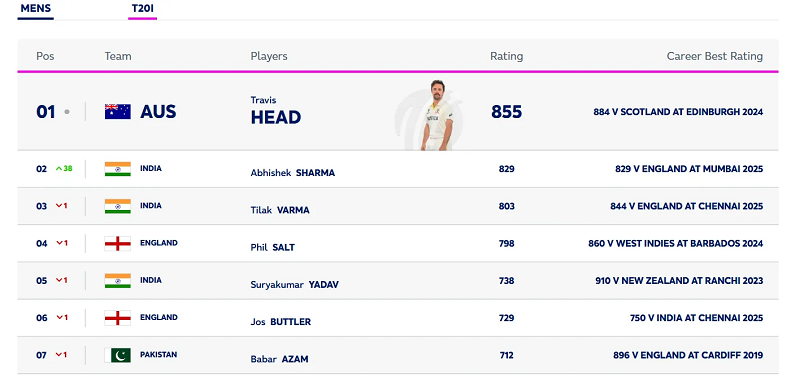Select the T20I tab

pyautogui.click(x=142, y=9)
